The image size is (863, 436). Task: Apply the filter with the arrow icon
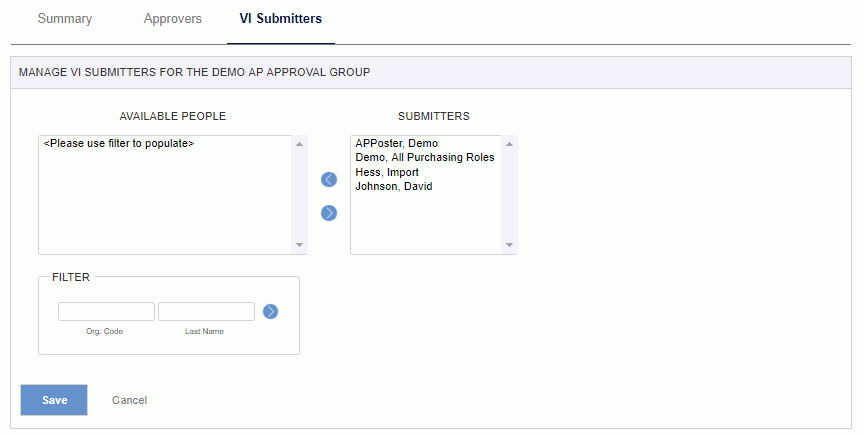(270, 312)
